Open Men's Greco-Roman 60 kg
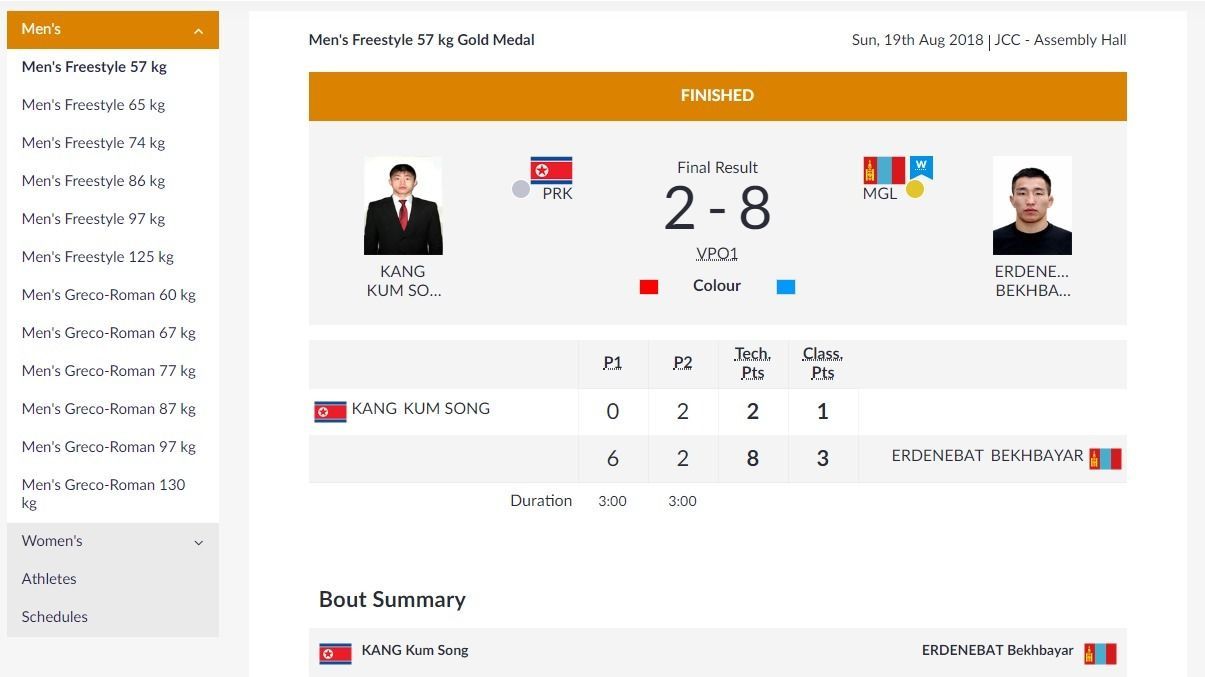This screenshot has width=1205, height=677. pos(109,295)
